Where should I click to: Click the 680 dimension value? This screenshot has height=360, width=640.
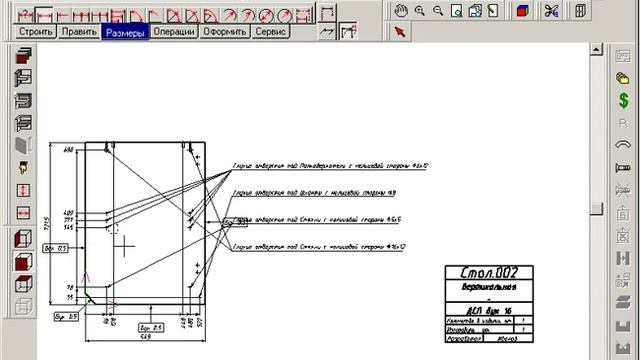coord(69,150)
